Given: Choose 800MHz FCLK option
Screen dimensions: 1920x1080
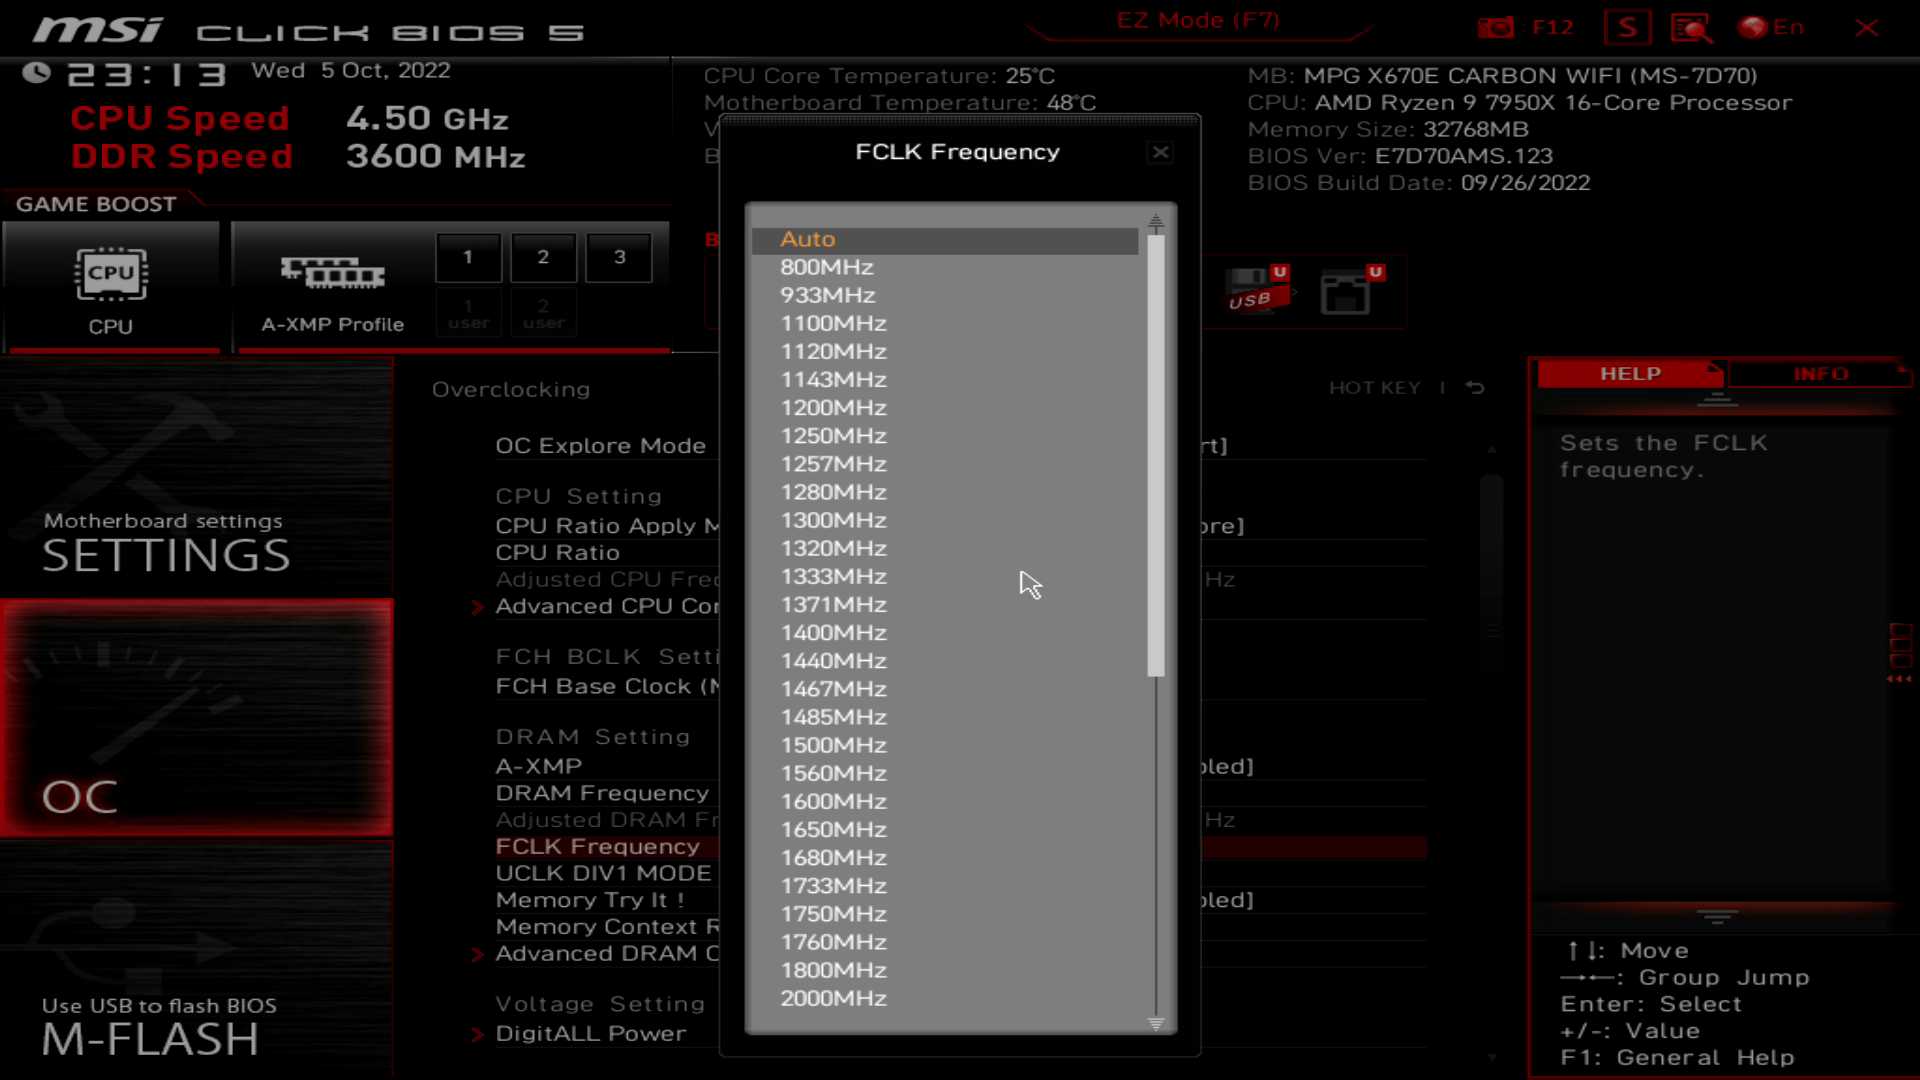Looking at the screenshot, I should pos(945,268).
